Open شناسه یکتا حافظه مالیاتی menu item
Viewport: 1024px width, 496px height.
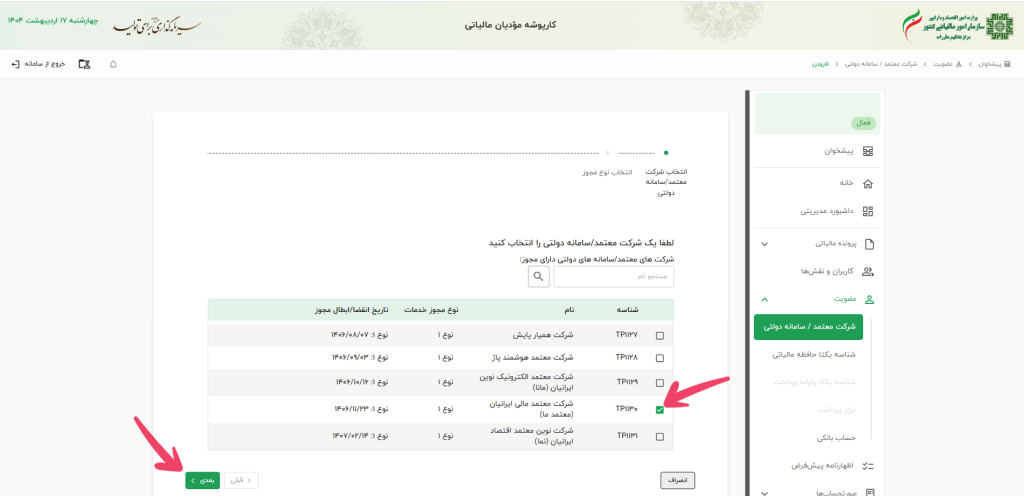coord(809,354)
